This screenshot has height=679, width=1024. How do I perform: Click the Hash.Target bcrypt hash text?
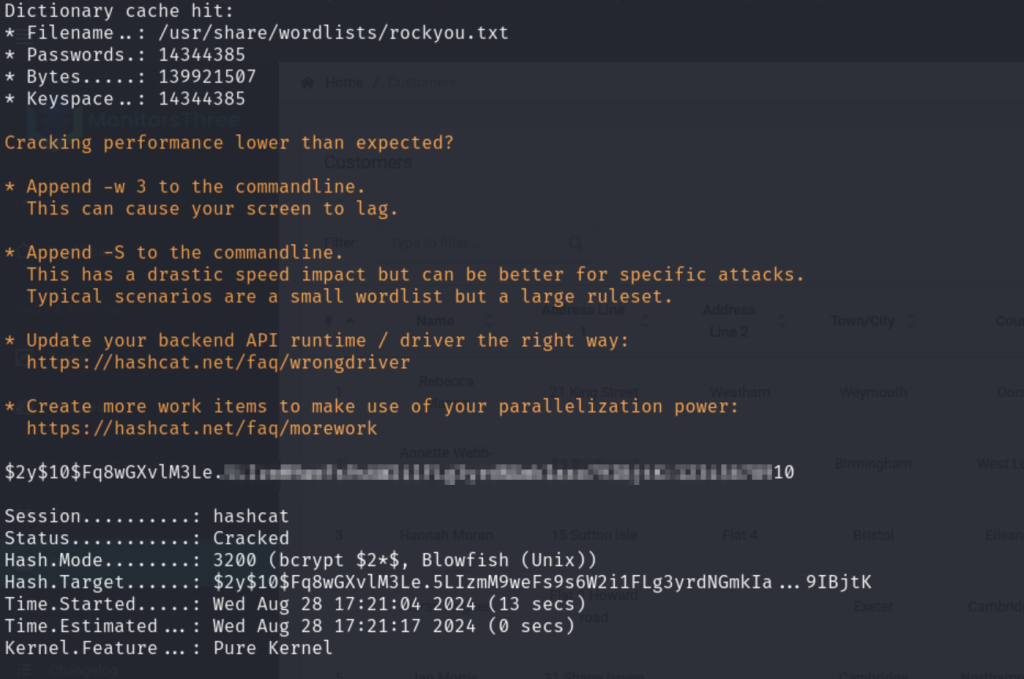pyautogui.click(x=542, y=582)
